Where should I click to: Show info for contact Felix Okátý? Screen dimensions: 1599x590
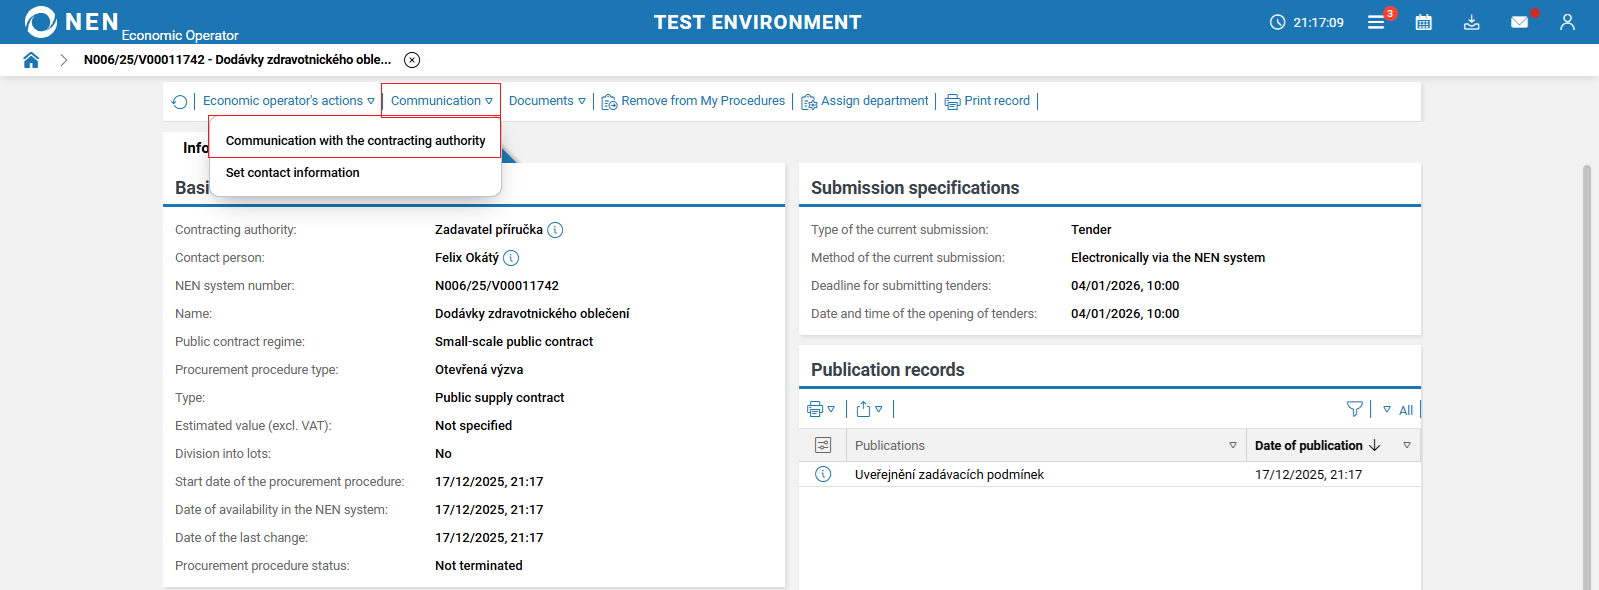511,258
